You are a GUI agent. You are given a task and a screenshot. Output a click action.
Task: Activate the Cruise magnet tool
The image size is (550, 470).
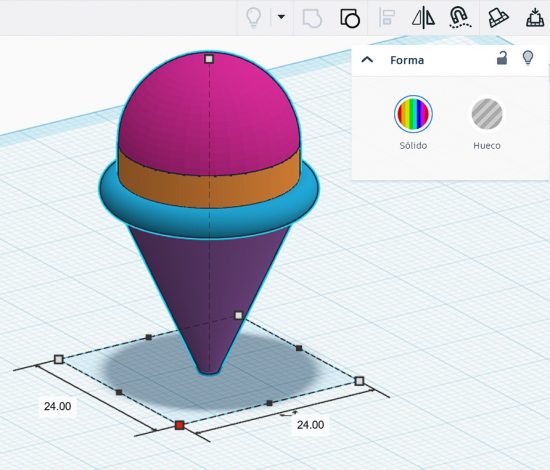460,18
